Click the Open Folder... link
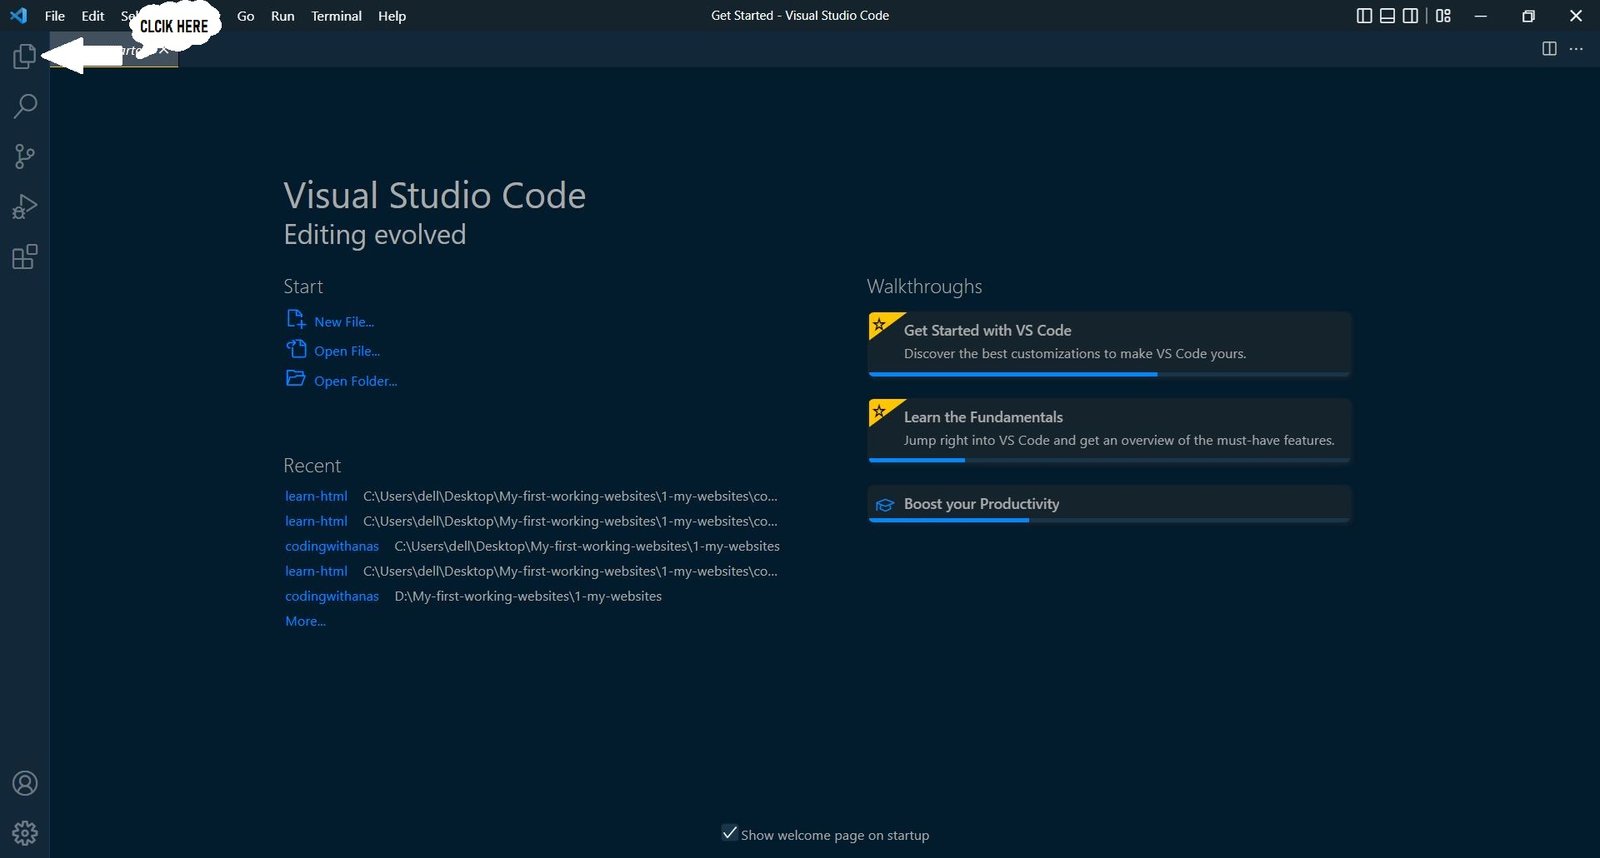1600x858 pixels. coord(356,381)
